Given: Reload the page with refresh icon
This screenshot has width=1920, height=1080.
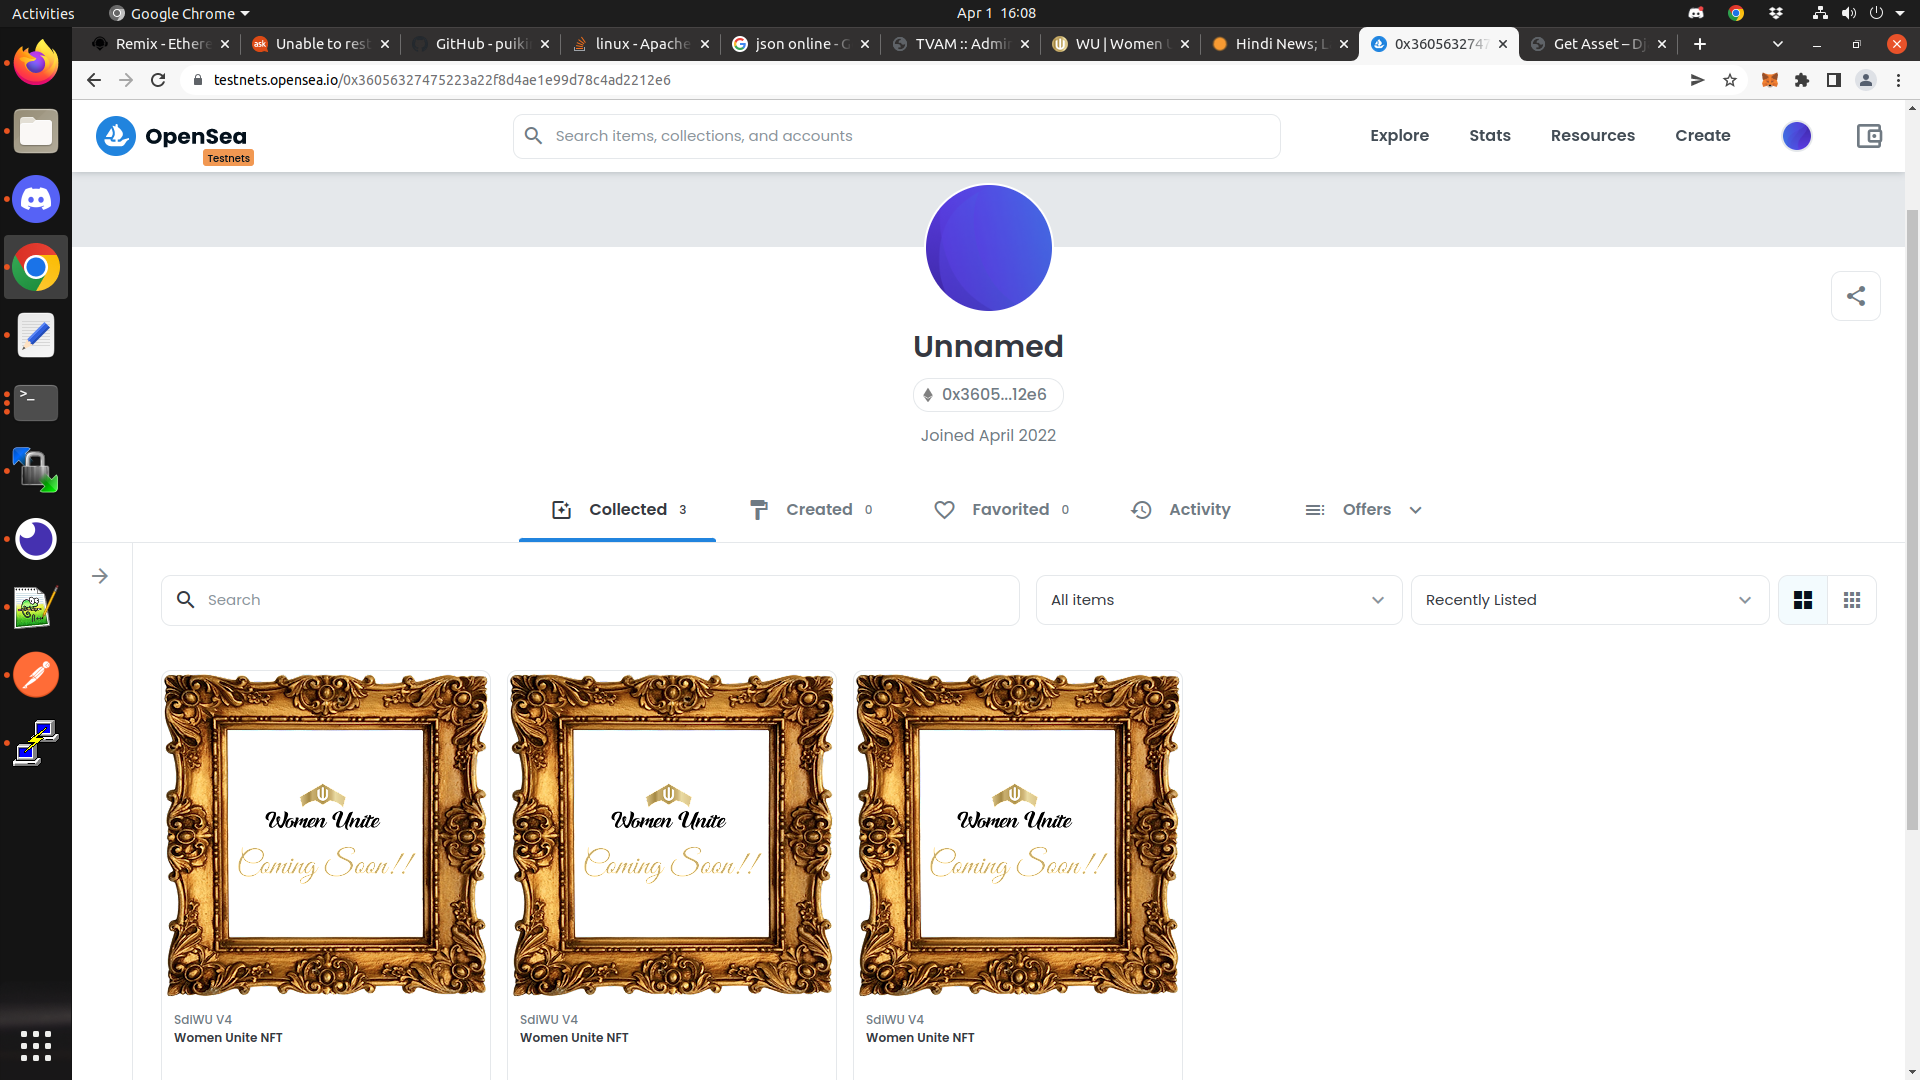Looking at the screenshot, I should (158, 80).
